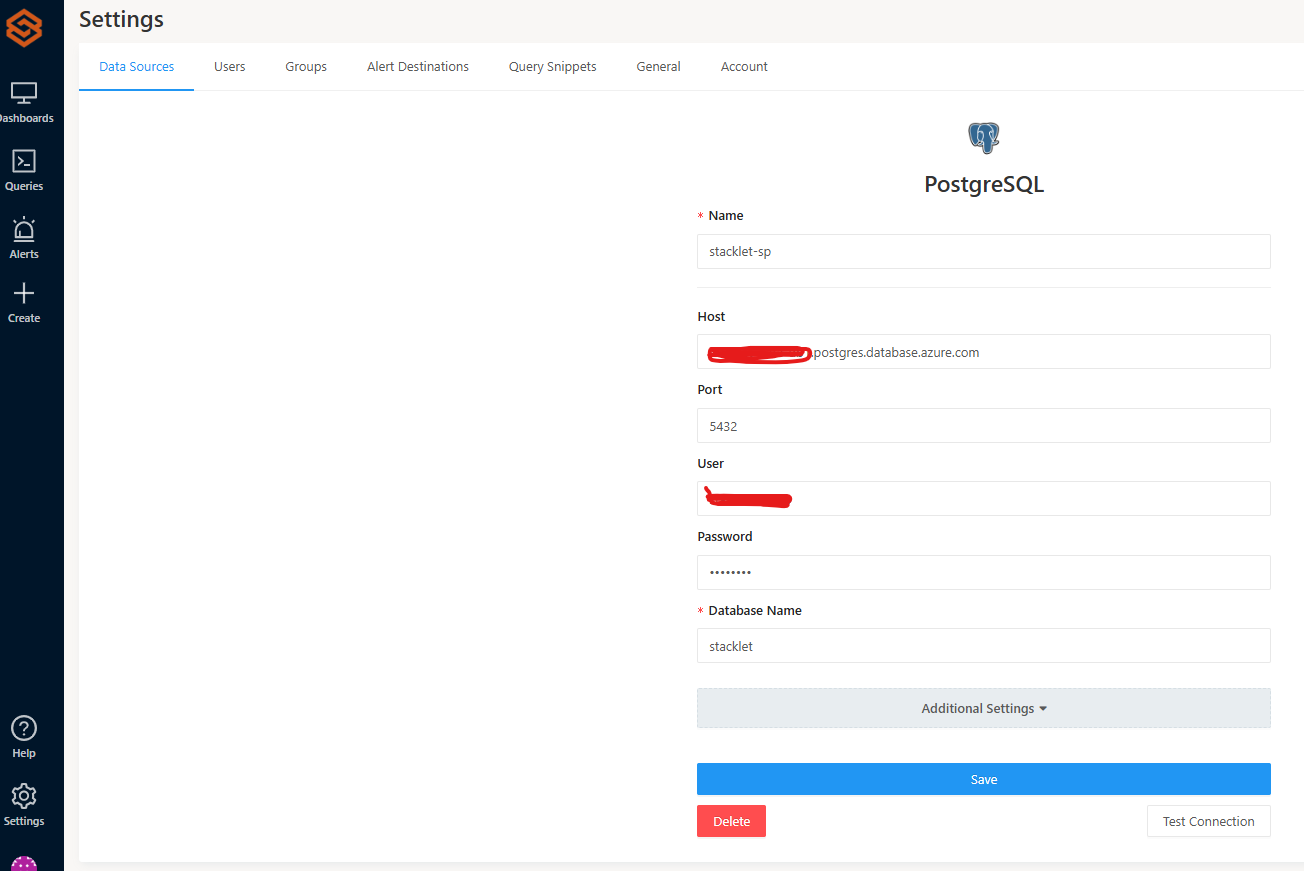Image resolution: width=1304 pixels, height=871 pixels.
Task: Click the blue Save button
Action: (984, 779)
